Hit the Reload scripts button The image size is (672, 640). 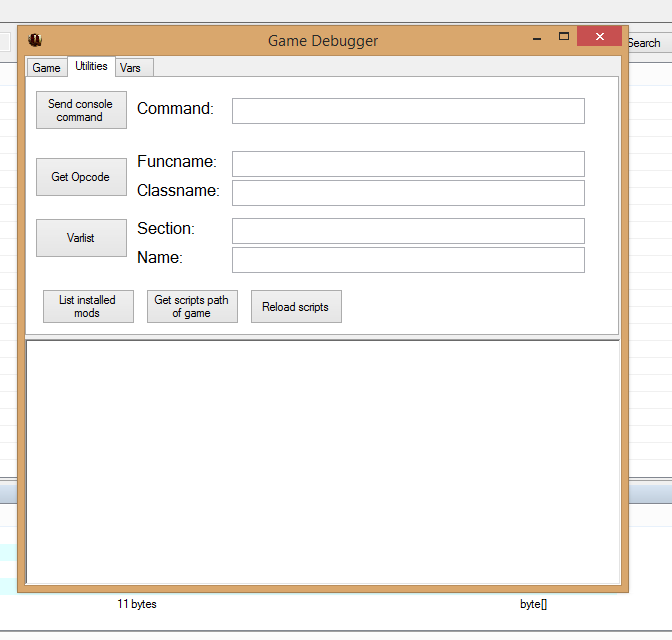click(x=295, y=307)
